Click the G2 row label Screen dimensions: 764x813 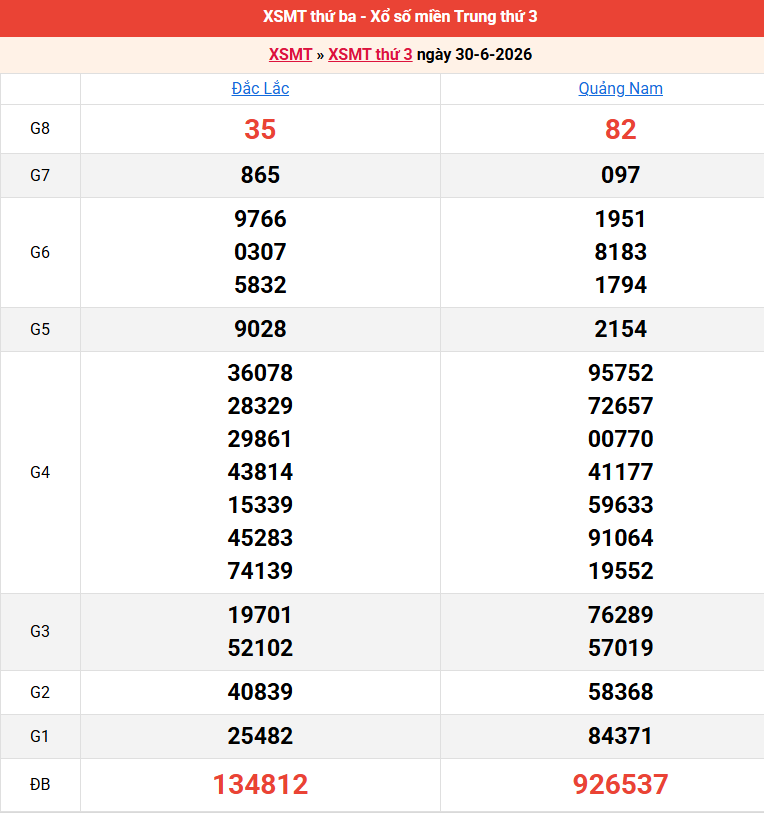coord(40,692)
